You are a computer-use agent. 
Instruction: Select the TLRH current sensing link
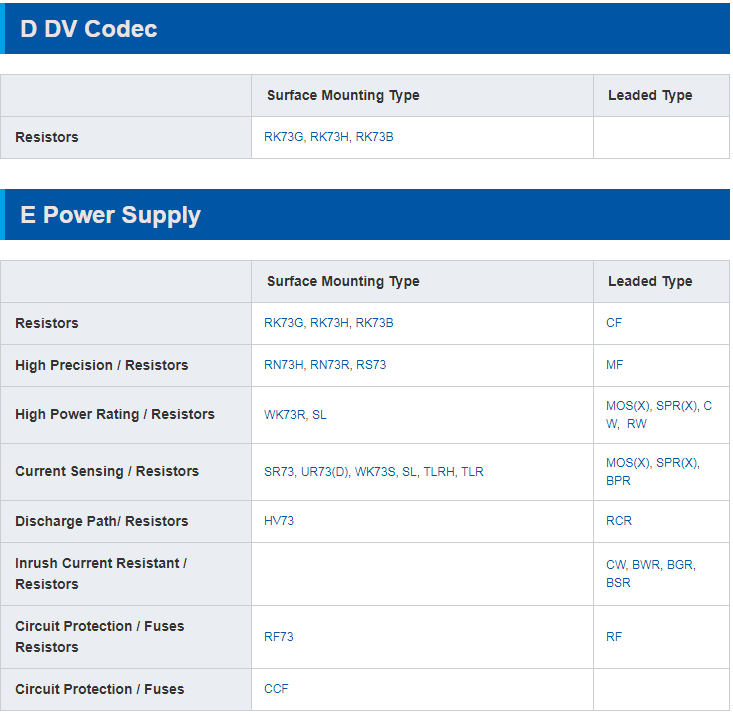click(x=438, y=472)
